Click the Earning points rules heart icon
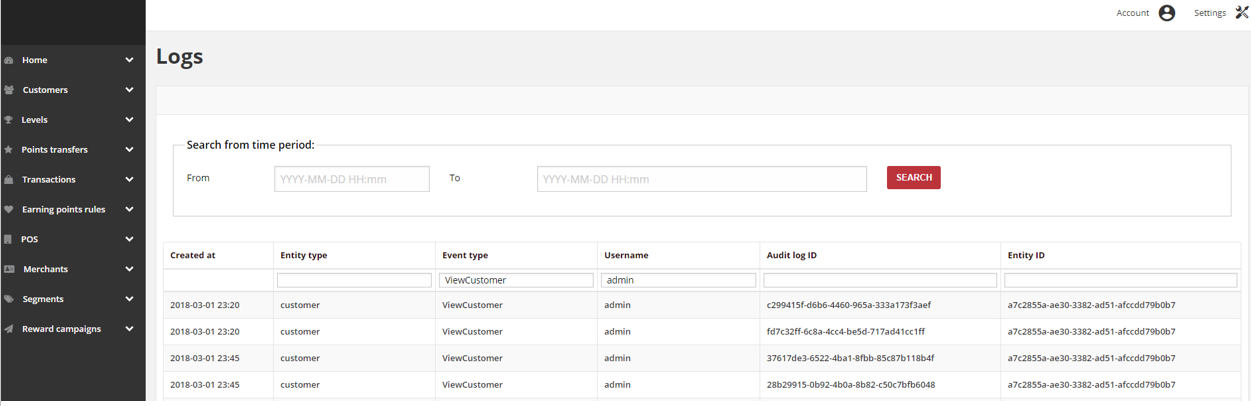The image size is (1251, 406). point(9,210)
